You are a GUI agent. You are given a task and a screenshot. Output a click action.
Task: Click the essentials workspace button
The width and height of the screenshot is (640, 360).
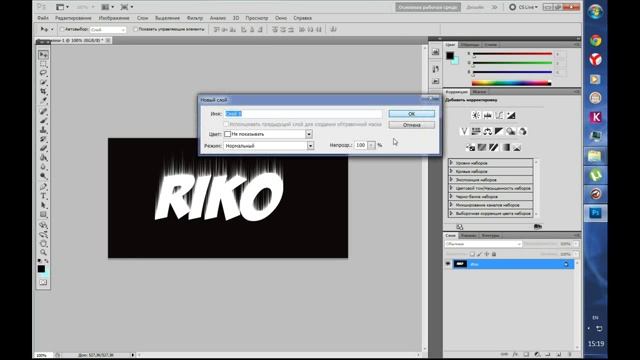(x=428, y=7)
